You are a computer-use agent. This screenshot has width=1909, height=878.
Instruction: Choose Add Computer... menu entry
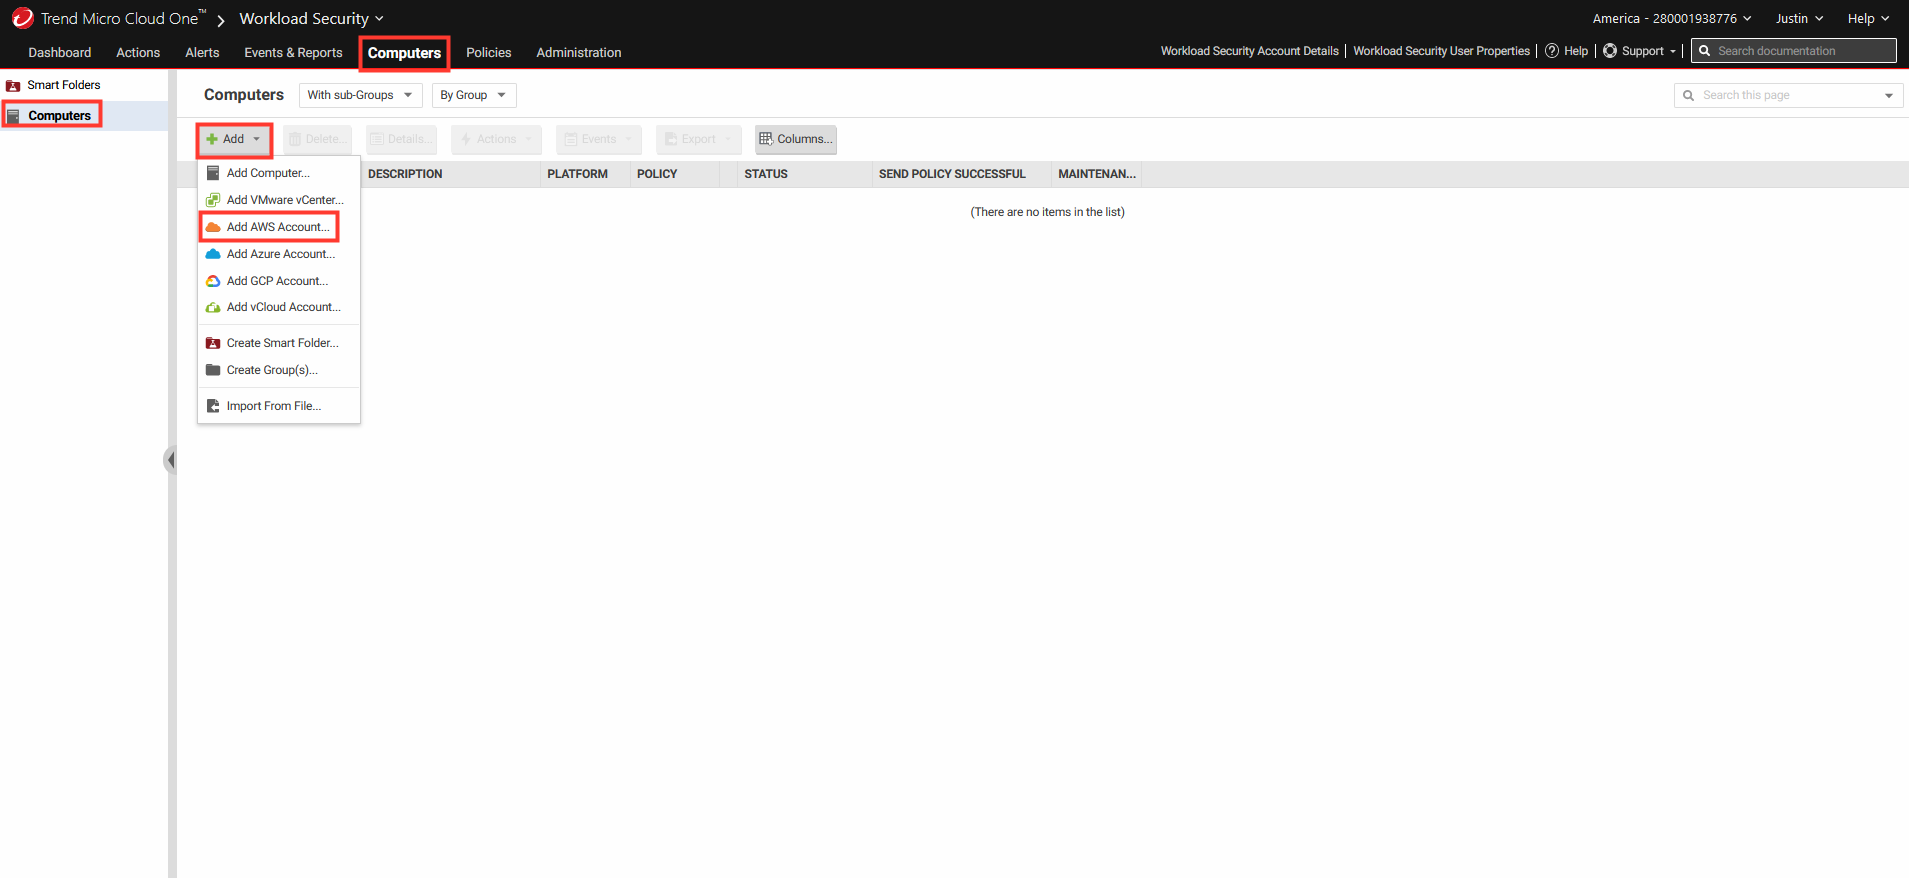[x=279, y=173]
